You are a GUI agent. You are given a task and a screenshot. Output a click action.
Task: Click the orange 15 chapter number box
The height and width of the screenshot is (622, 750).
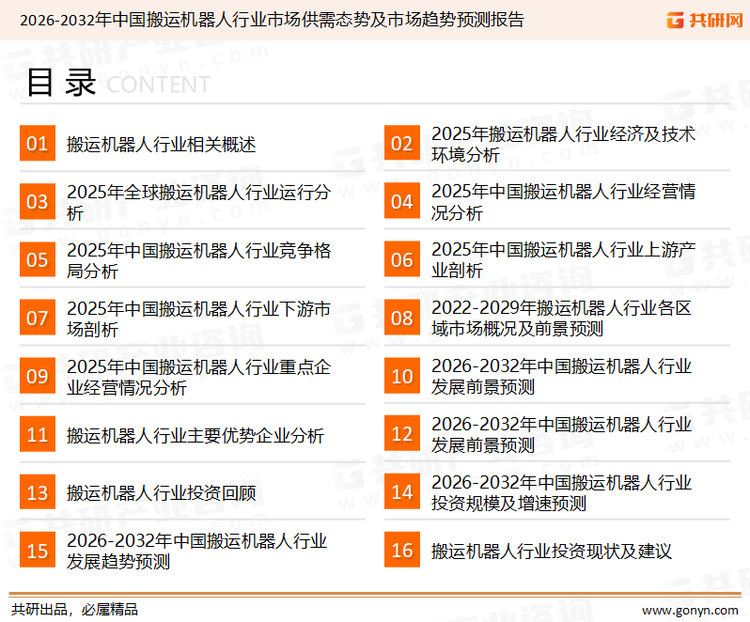pyautogui.click(x=37, y=551)
